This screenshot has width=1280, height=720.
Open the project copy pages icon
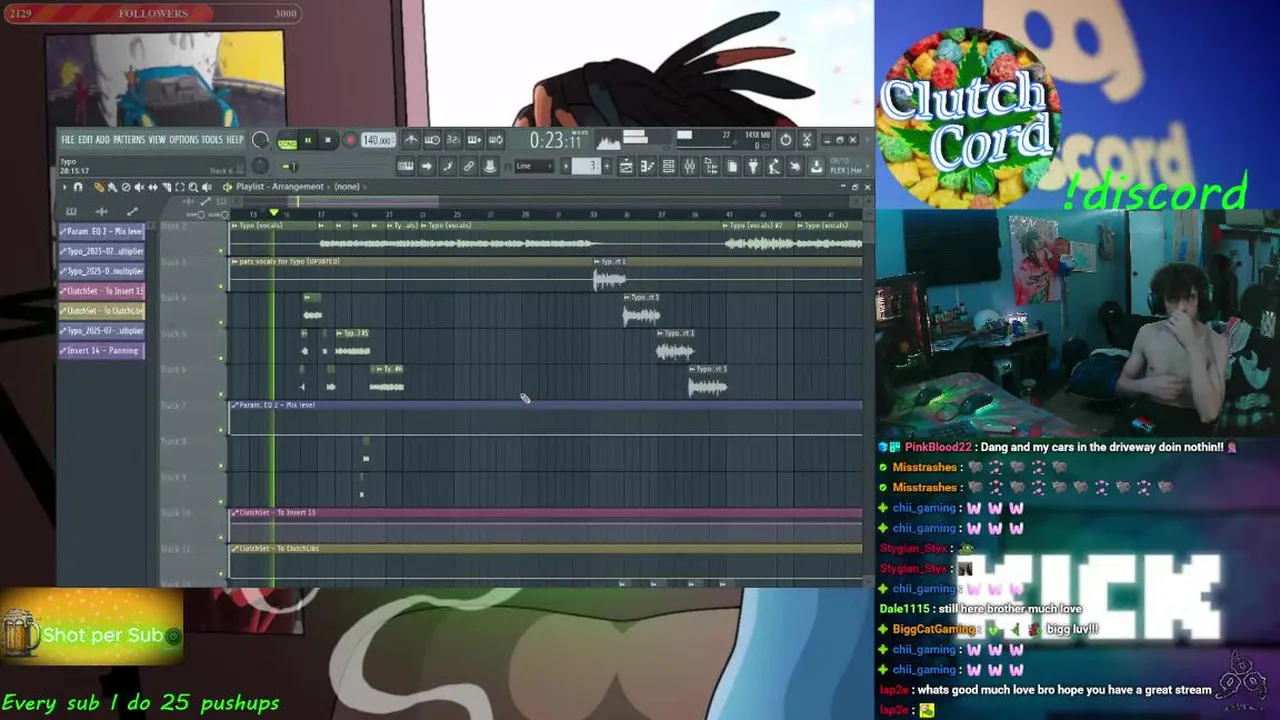click(732, 166)
